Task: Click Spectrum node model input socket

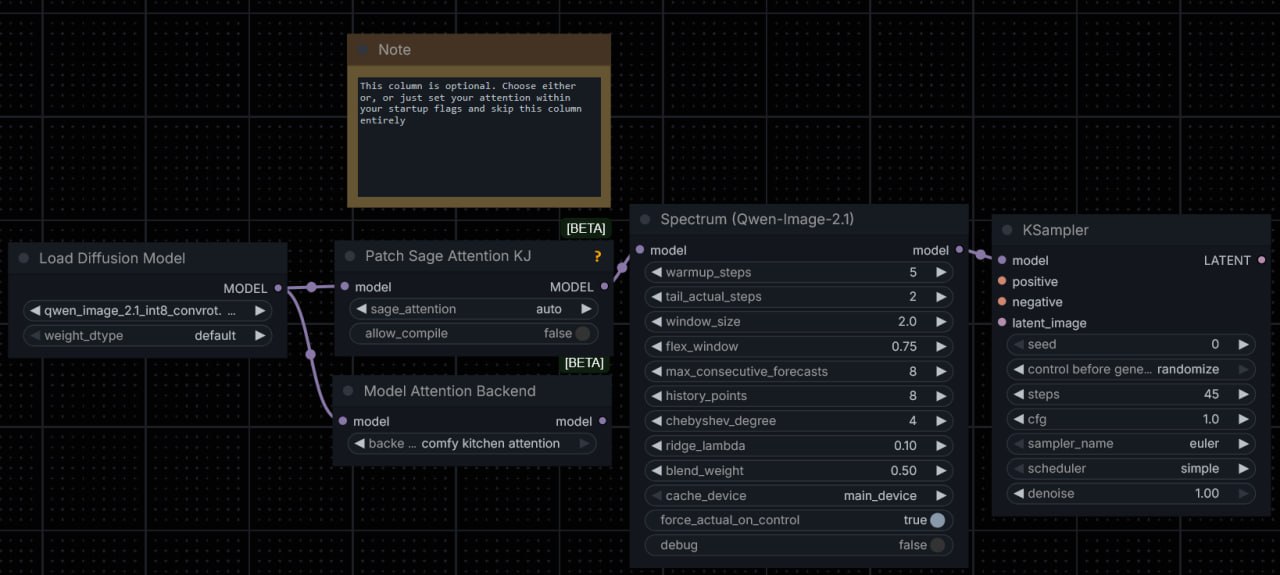Action: (x=639, y=250)
